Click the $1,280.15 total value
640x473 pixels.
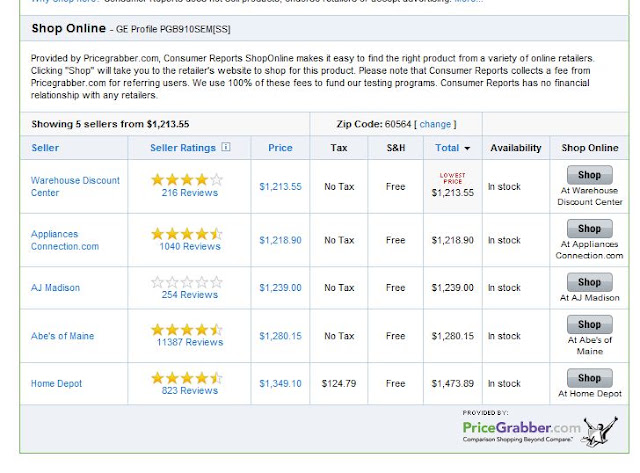[453, 336]
